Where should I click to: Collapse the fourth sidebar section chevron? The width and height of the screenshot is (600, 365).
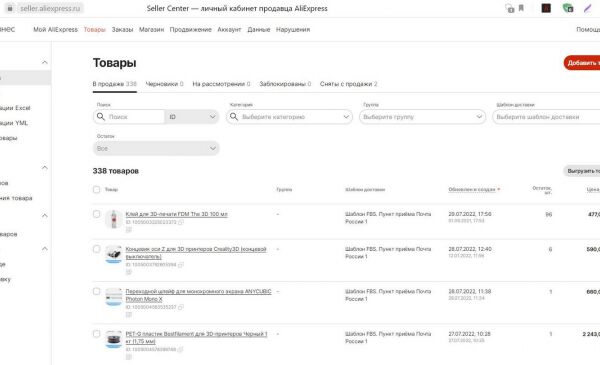(x=45, y=249)
